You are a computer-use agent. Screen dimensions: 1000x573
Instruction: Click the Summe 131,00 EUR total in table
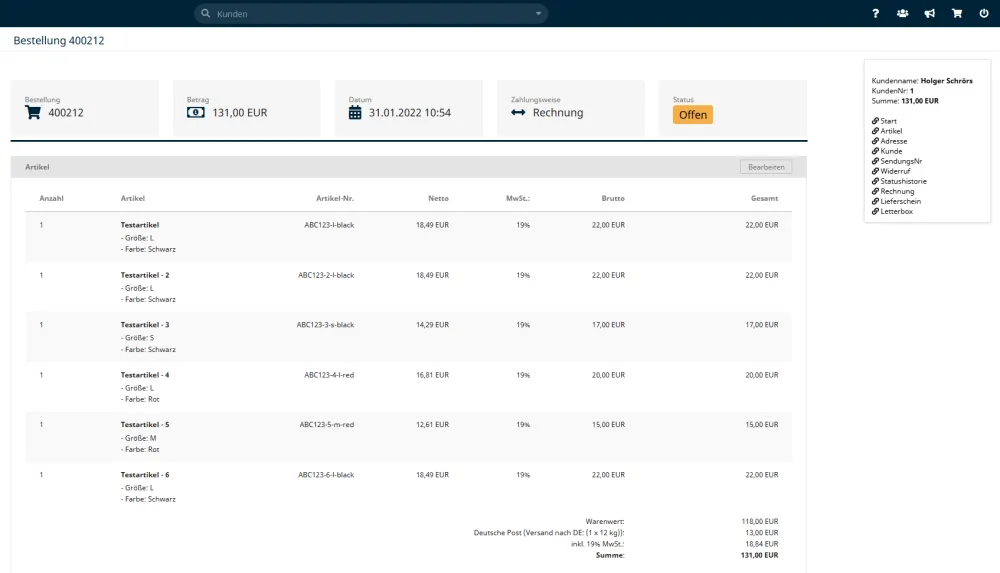[x=760, y=555]
